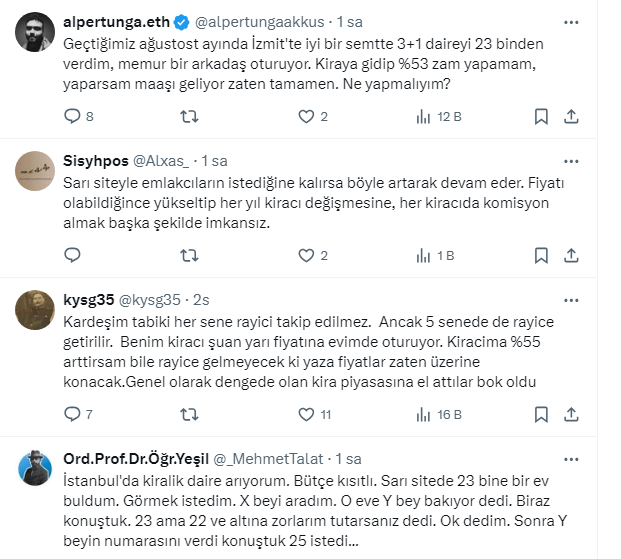
Task: Reply to alpertunga.eth's tweet
Action: pyautogui.click(x=72, y=117)
